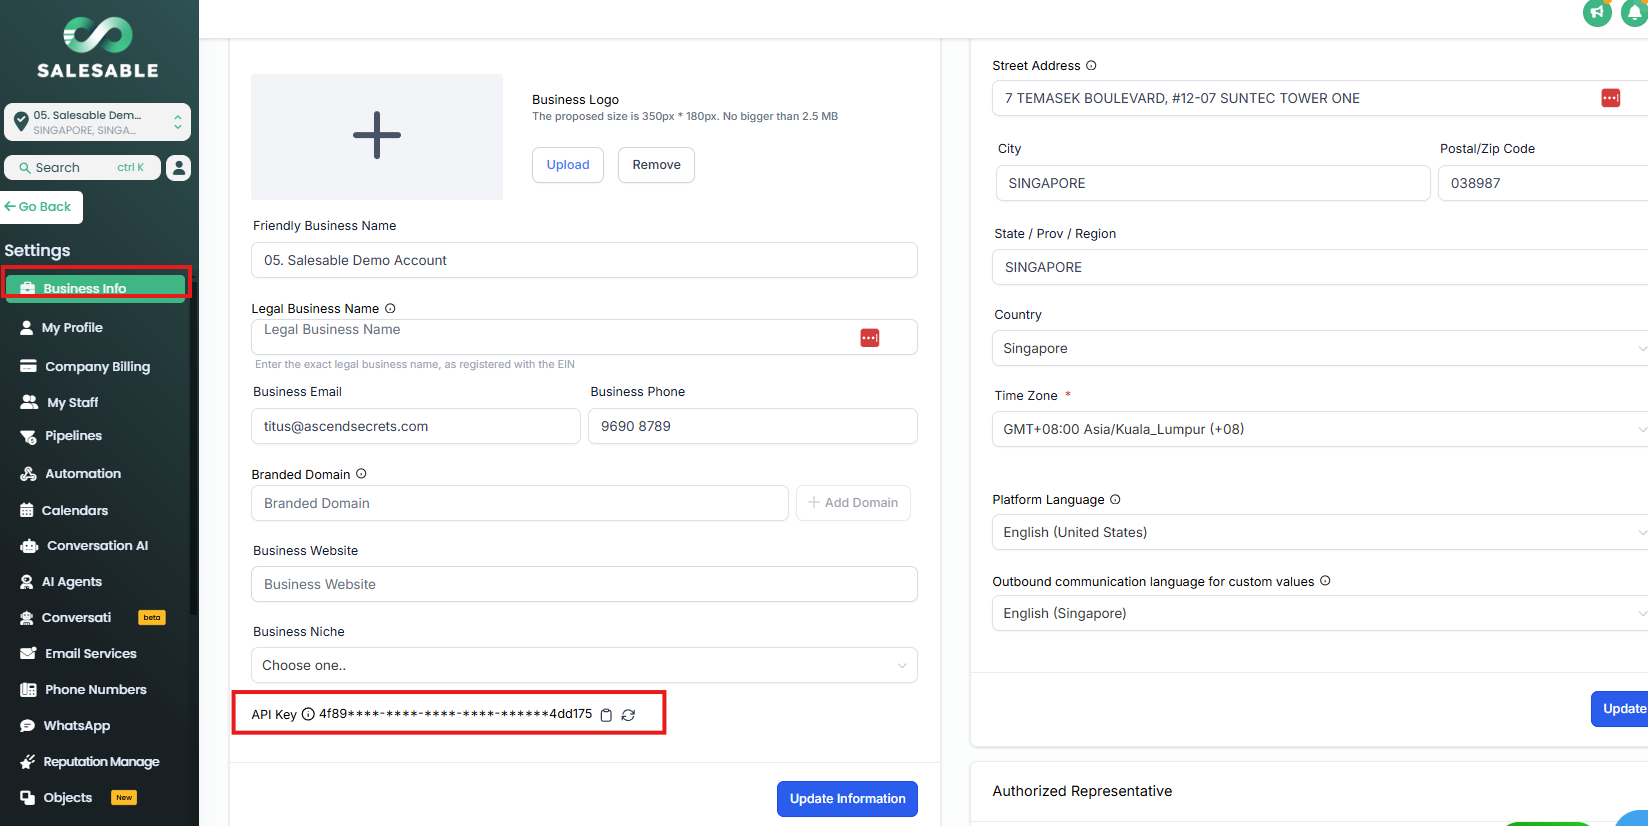Click the Search box in sidebar
This screenshot has width=1648, height=826.
tap(82, 167)
